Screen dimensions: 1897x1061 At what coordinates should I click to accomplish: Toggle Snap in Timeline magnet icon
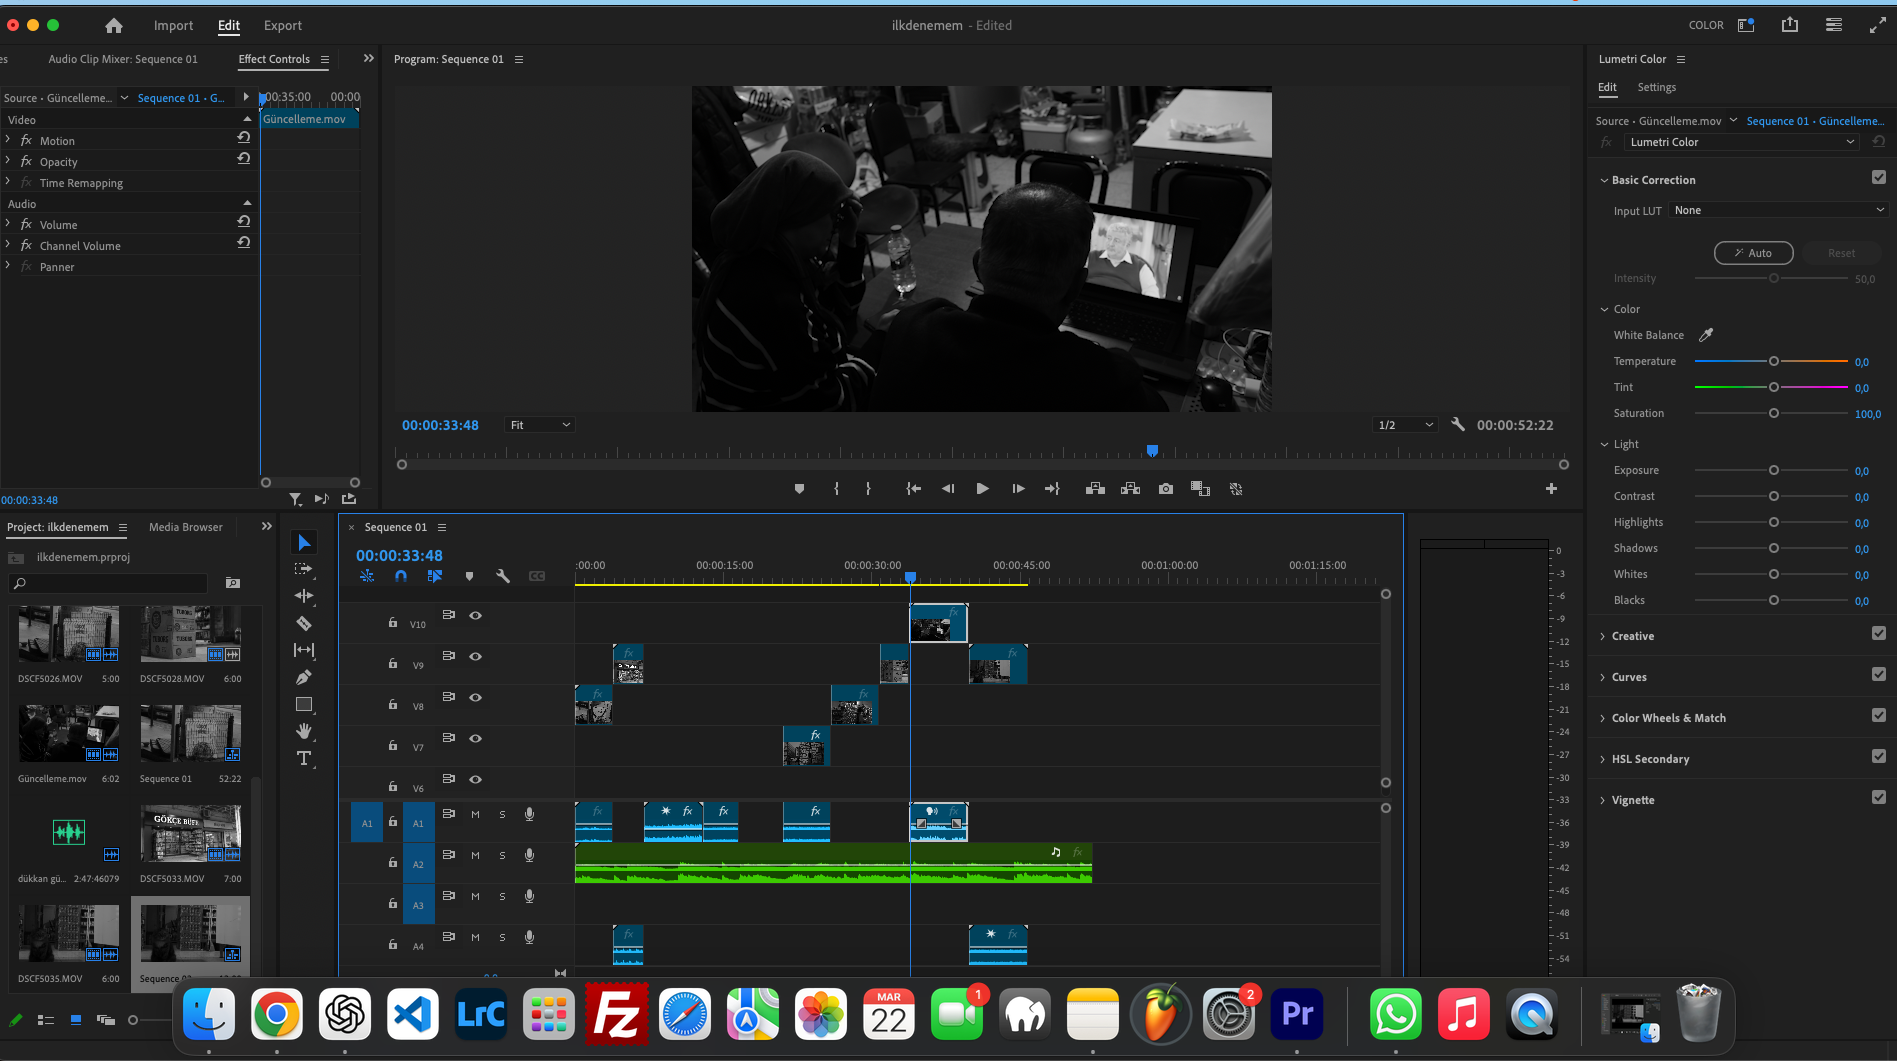[x=401, y=576]
